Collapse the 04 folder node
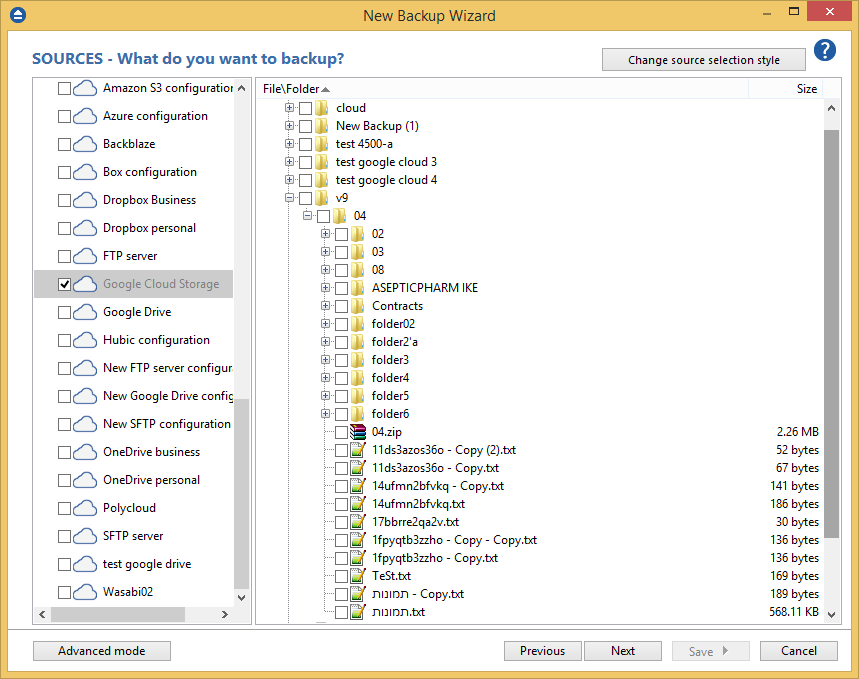The width and height of the screenshot is (859, 679). point(307,216)
